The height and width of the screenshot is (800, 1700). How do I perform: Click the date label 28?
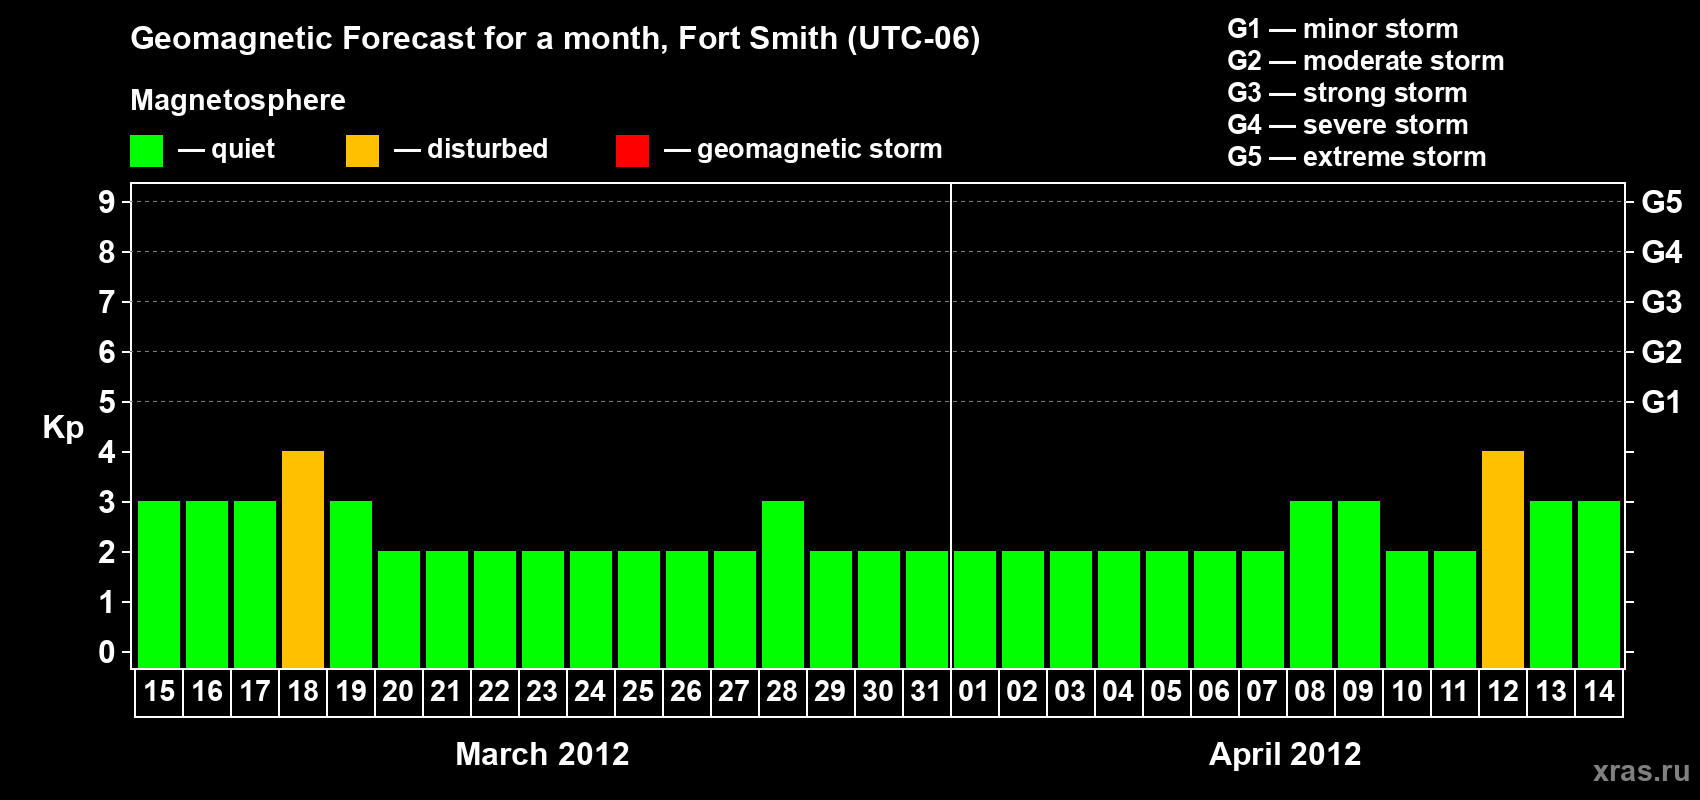783,692
